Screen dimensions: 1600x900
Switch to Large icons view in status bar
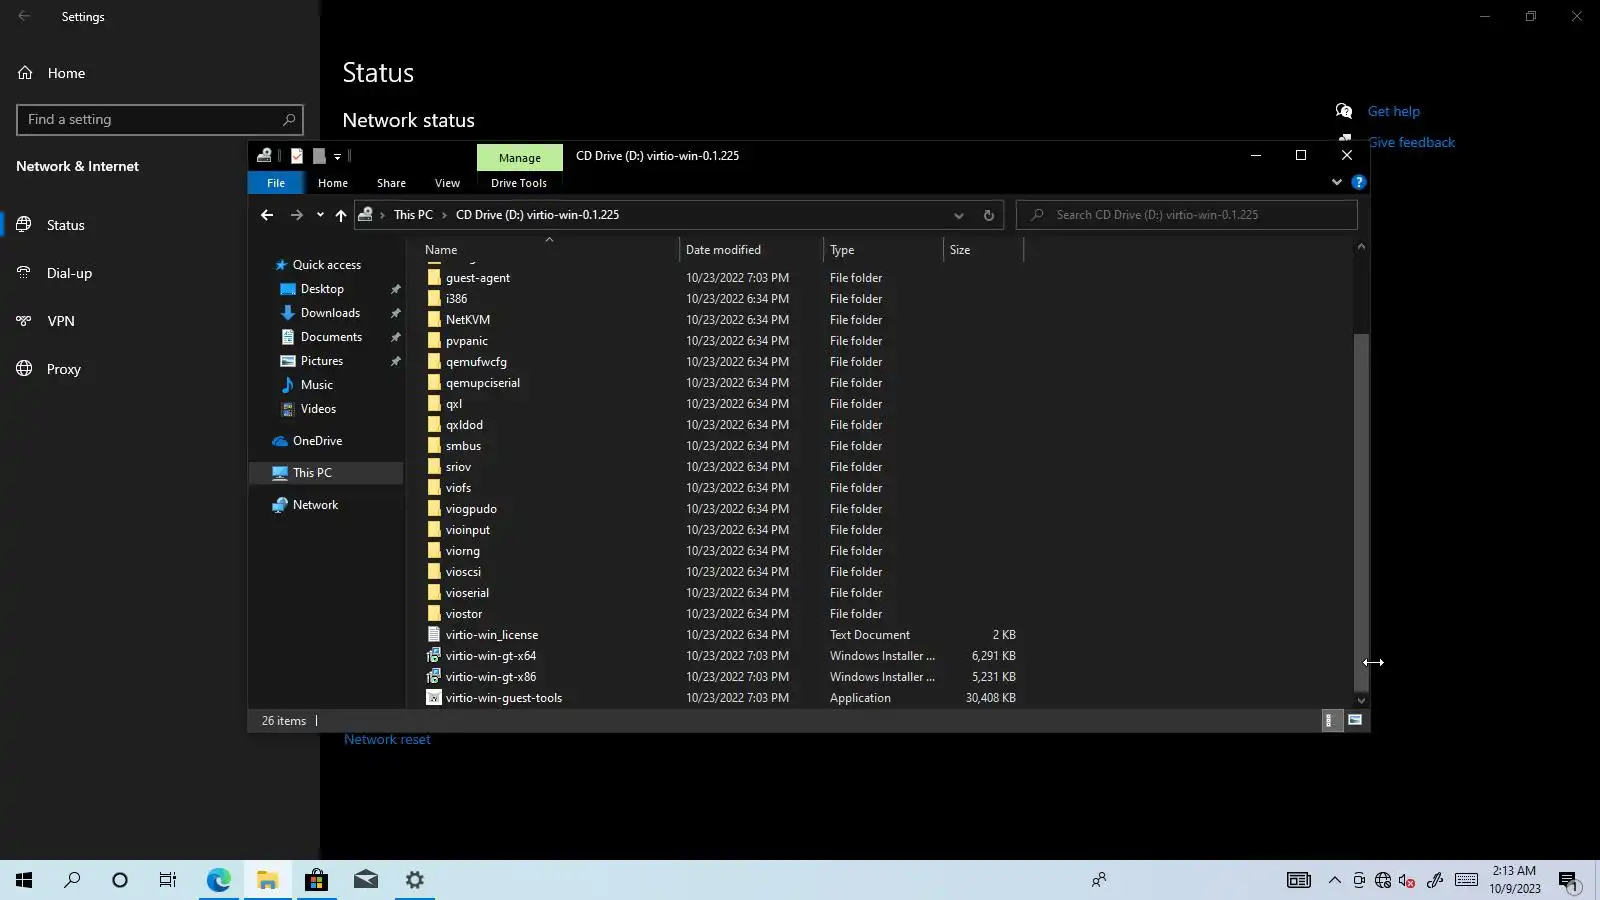[x=1355, y=720]
